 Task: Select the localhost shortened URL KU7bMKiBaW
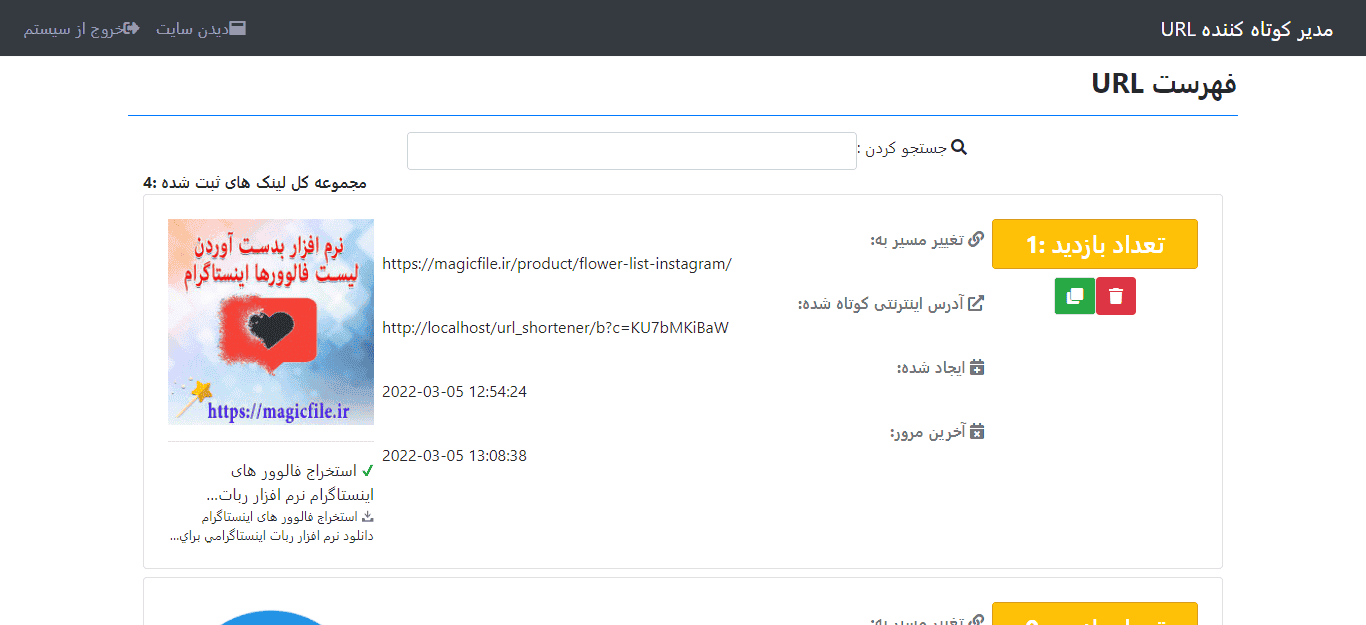(555, 328)
